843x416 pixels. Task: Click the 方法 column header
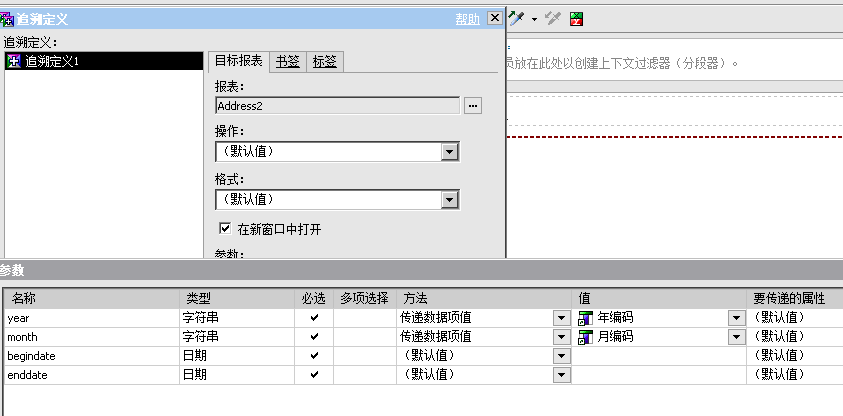point(484,298)
